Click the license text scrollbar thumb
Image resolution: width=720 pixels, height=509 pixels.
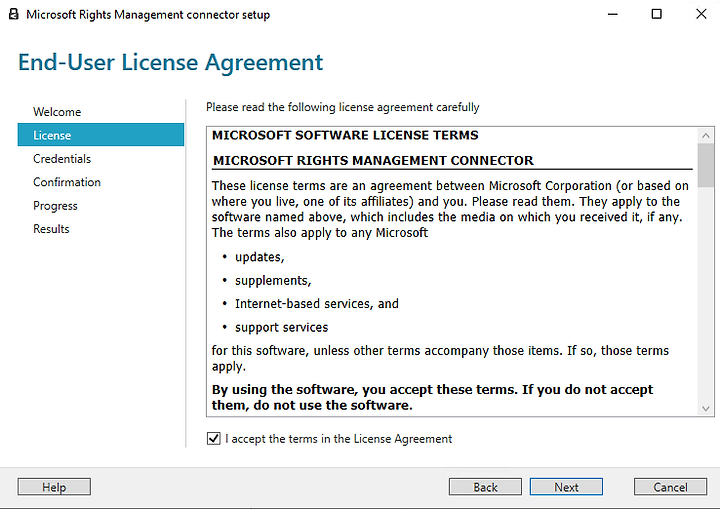click(706, 165)
